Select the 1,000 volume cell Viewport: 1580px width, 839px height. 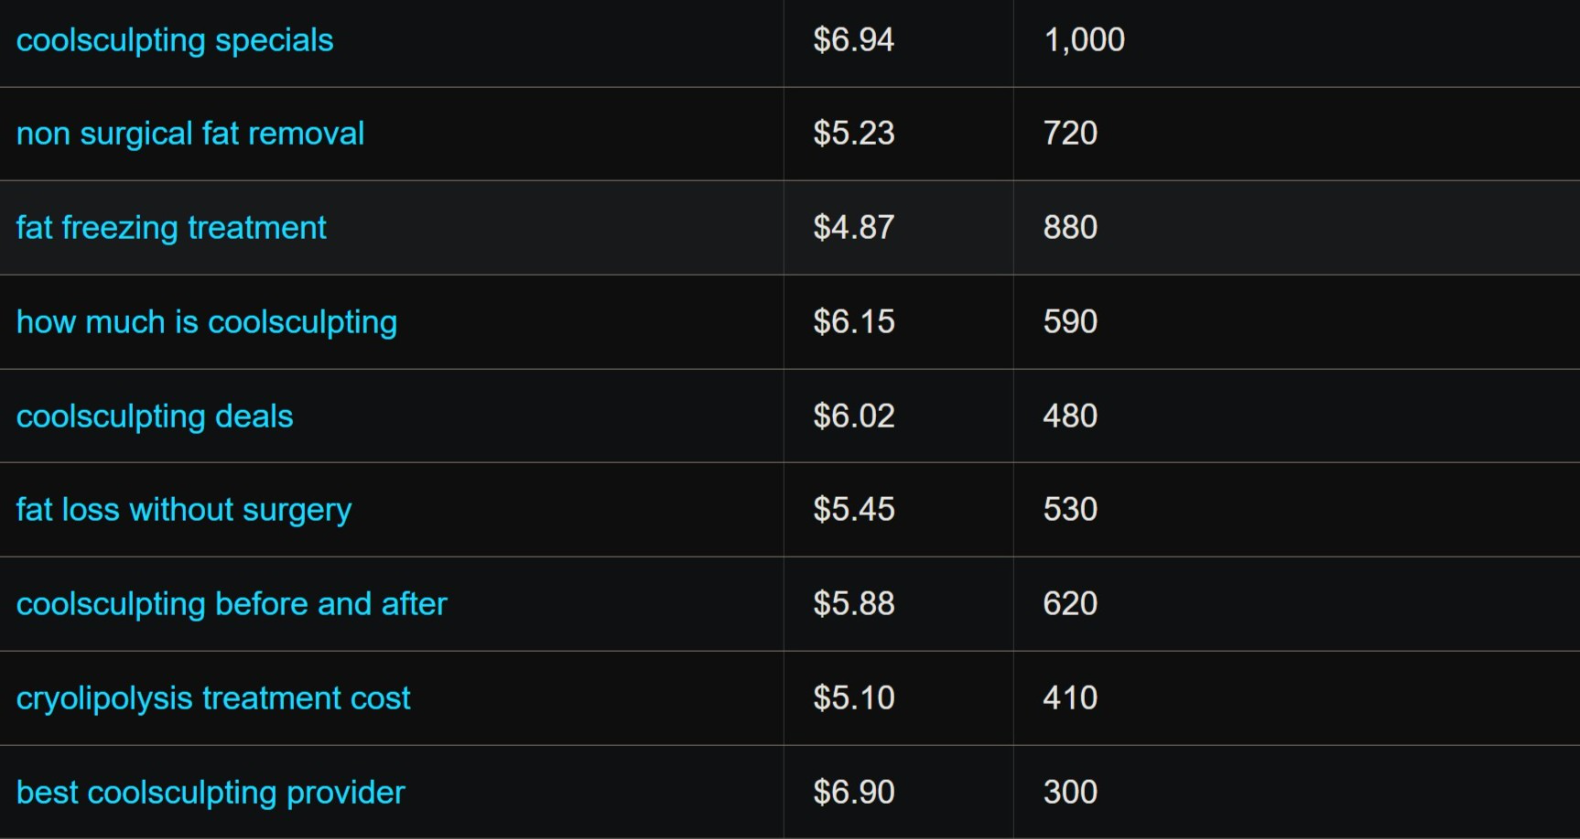tap(1084, 40)
